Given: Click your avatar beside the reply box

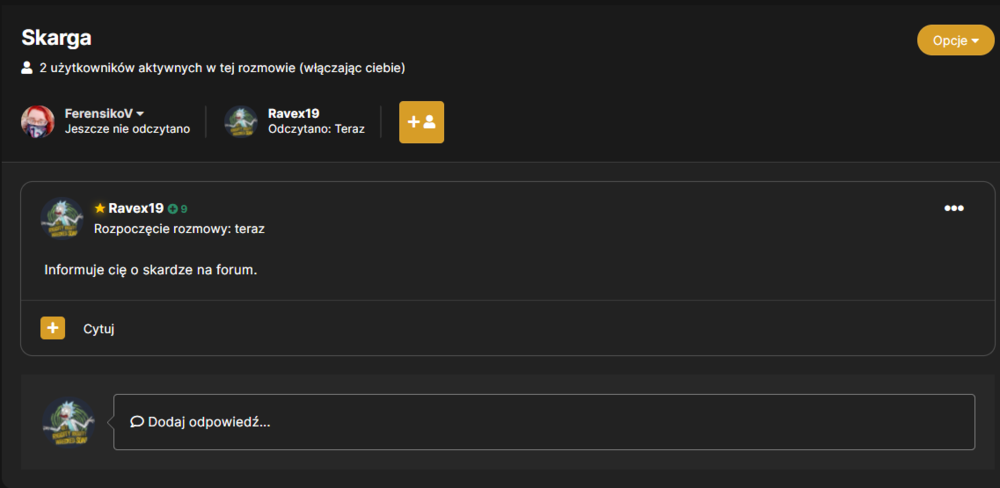Looking at the screenshot, I should tap(68, 422).
